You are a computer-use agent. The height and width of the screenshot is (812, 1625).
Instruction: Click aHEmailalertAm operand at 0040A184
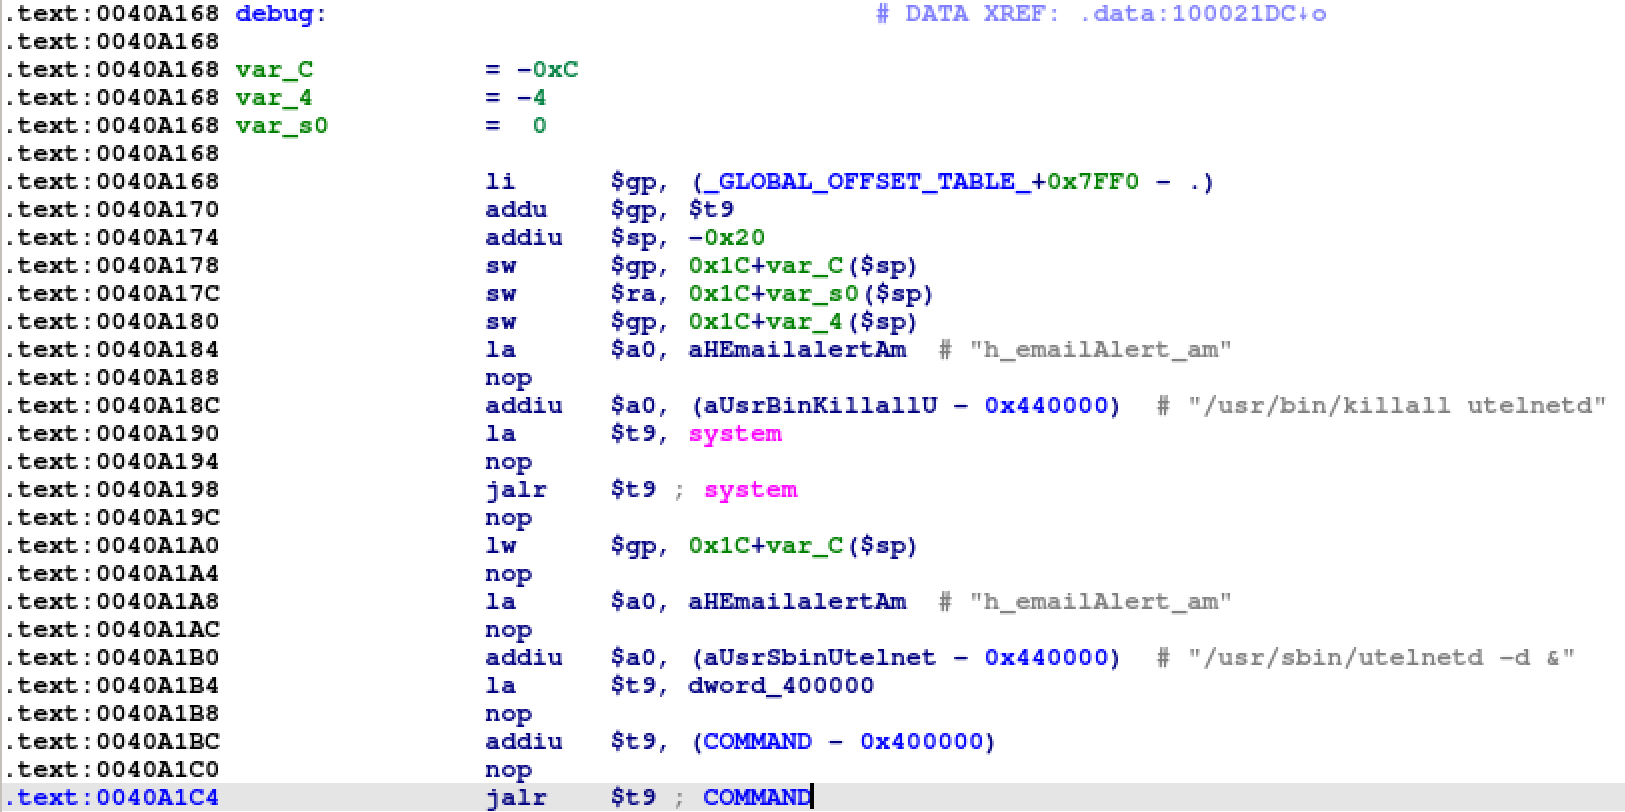pyautogui.click(x=797, y=350)
